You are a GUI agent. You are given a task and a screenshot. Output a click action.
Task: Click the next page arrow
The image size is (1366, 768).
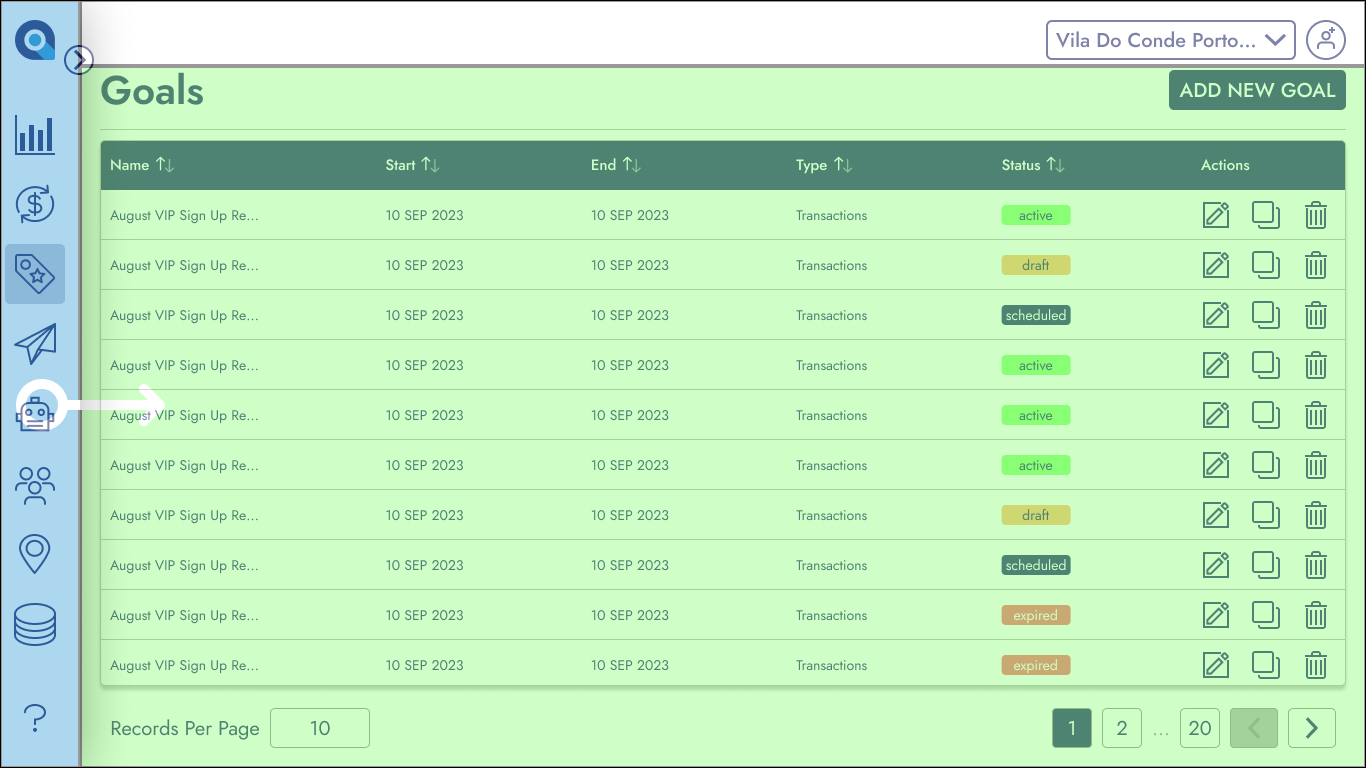pos(1312,728)
